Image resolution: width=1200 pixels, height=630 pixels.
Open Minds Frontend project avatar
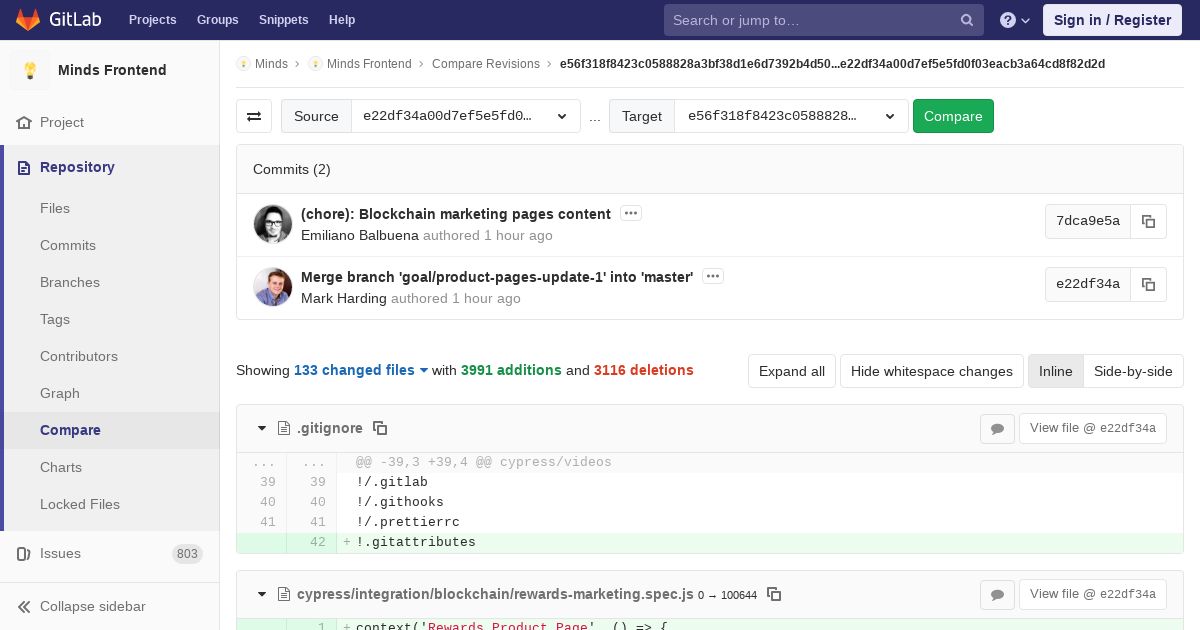(x=30, y=70)
